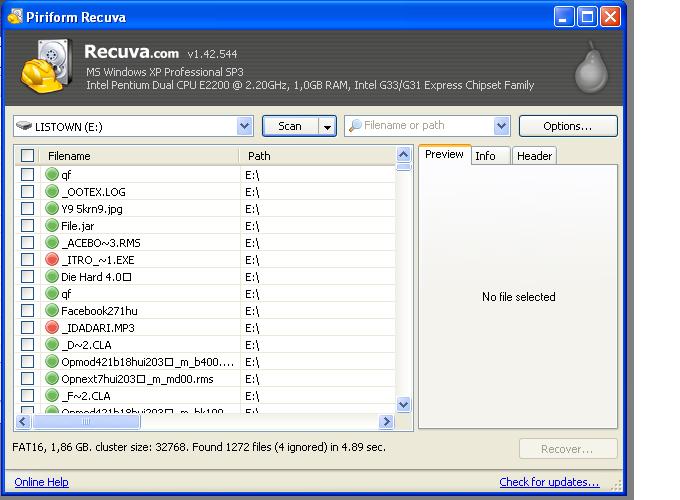Screen dimensions: 680x500
Task: Mark the _IDADARI.MP3 checkbox
Action: point(27,327)
